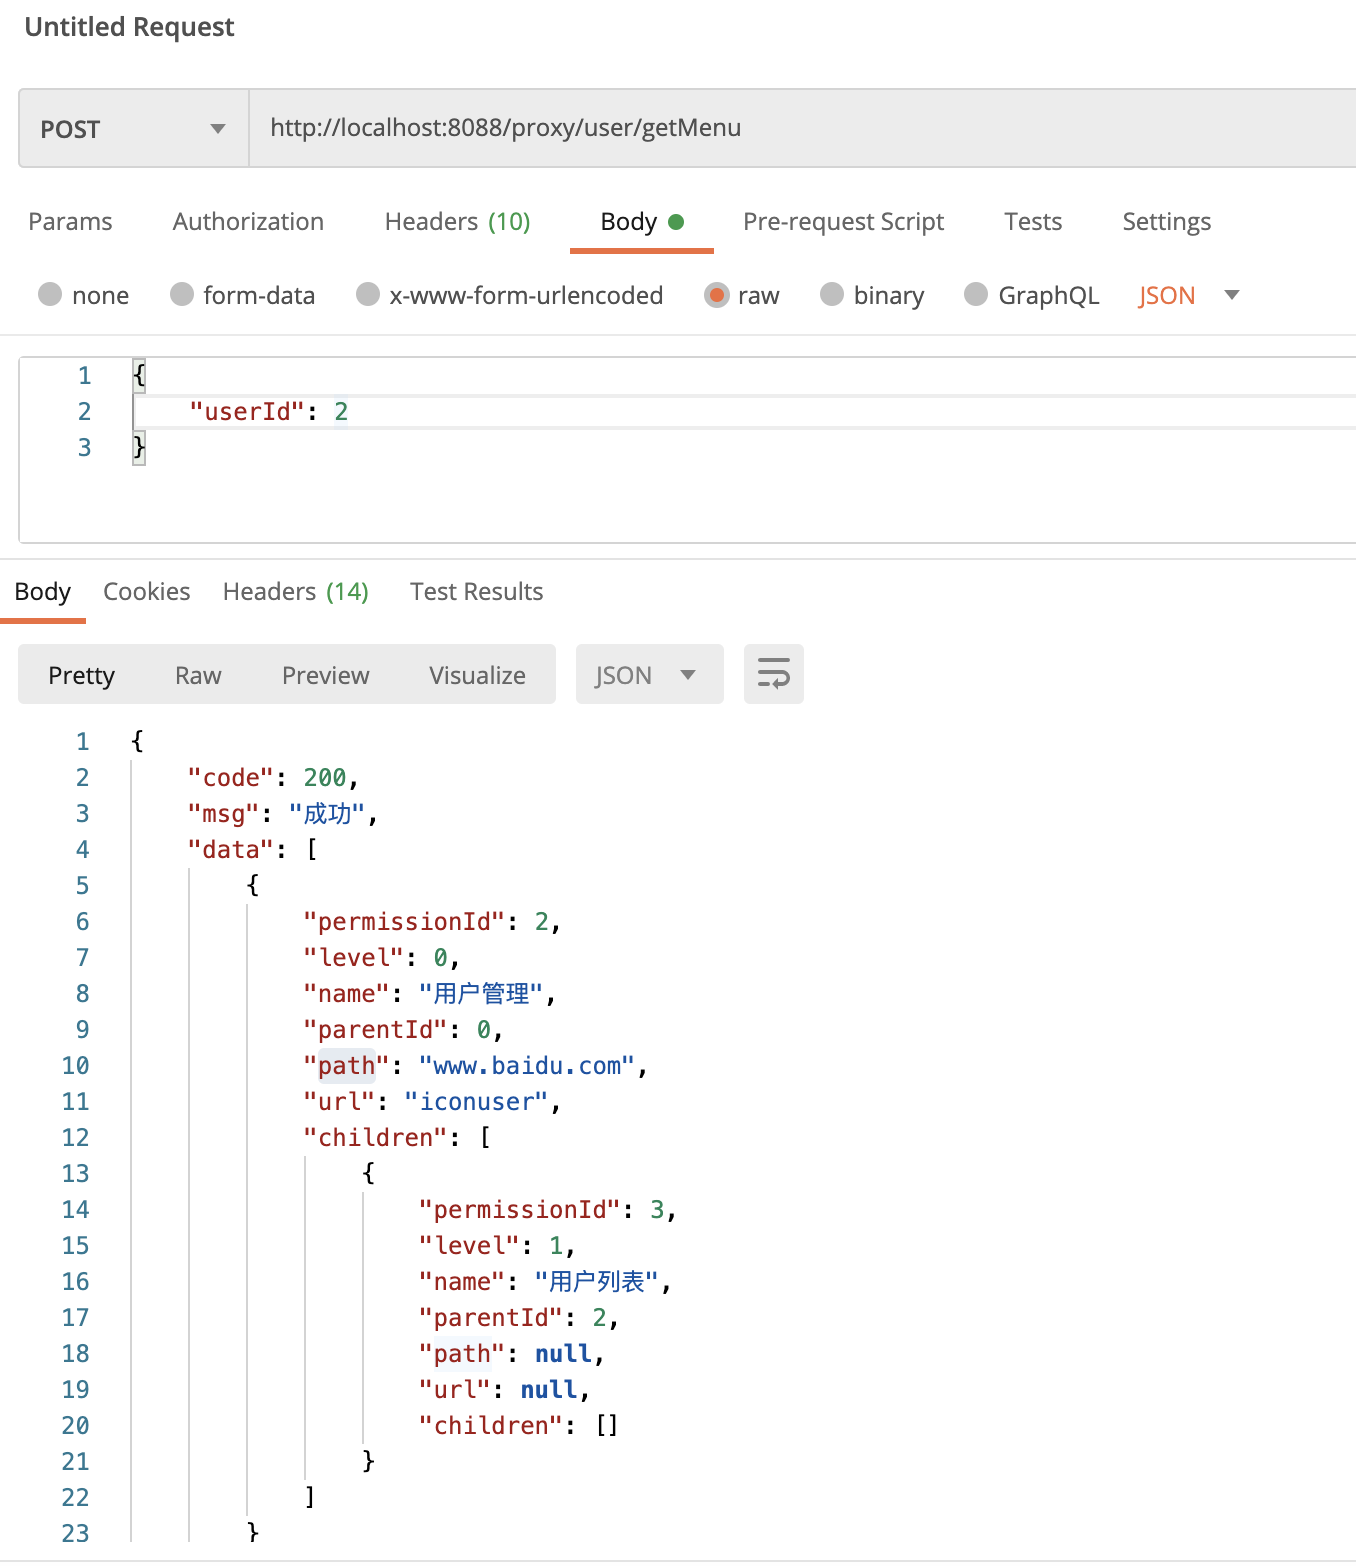Select the none body type radio
The image size is (1356, 1566).
point(50,294)
